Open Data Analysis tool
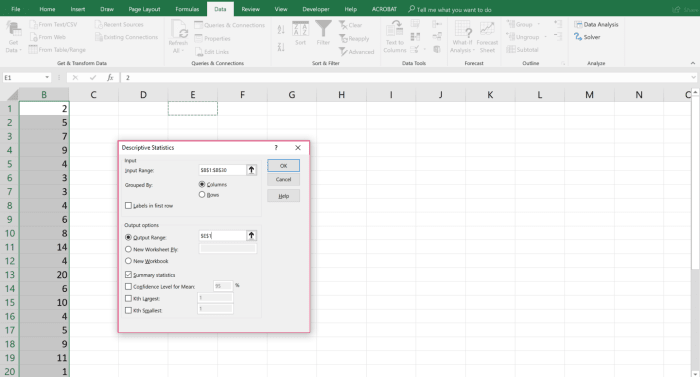 (596, 25)
